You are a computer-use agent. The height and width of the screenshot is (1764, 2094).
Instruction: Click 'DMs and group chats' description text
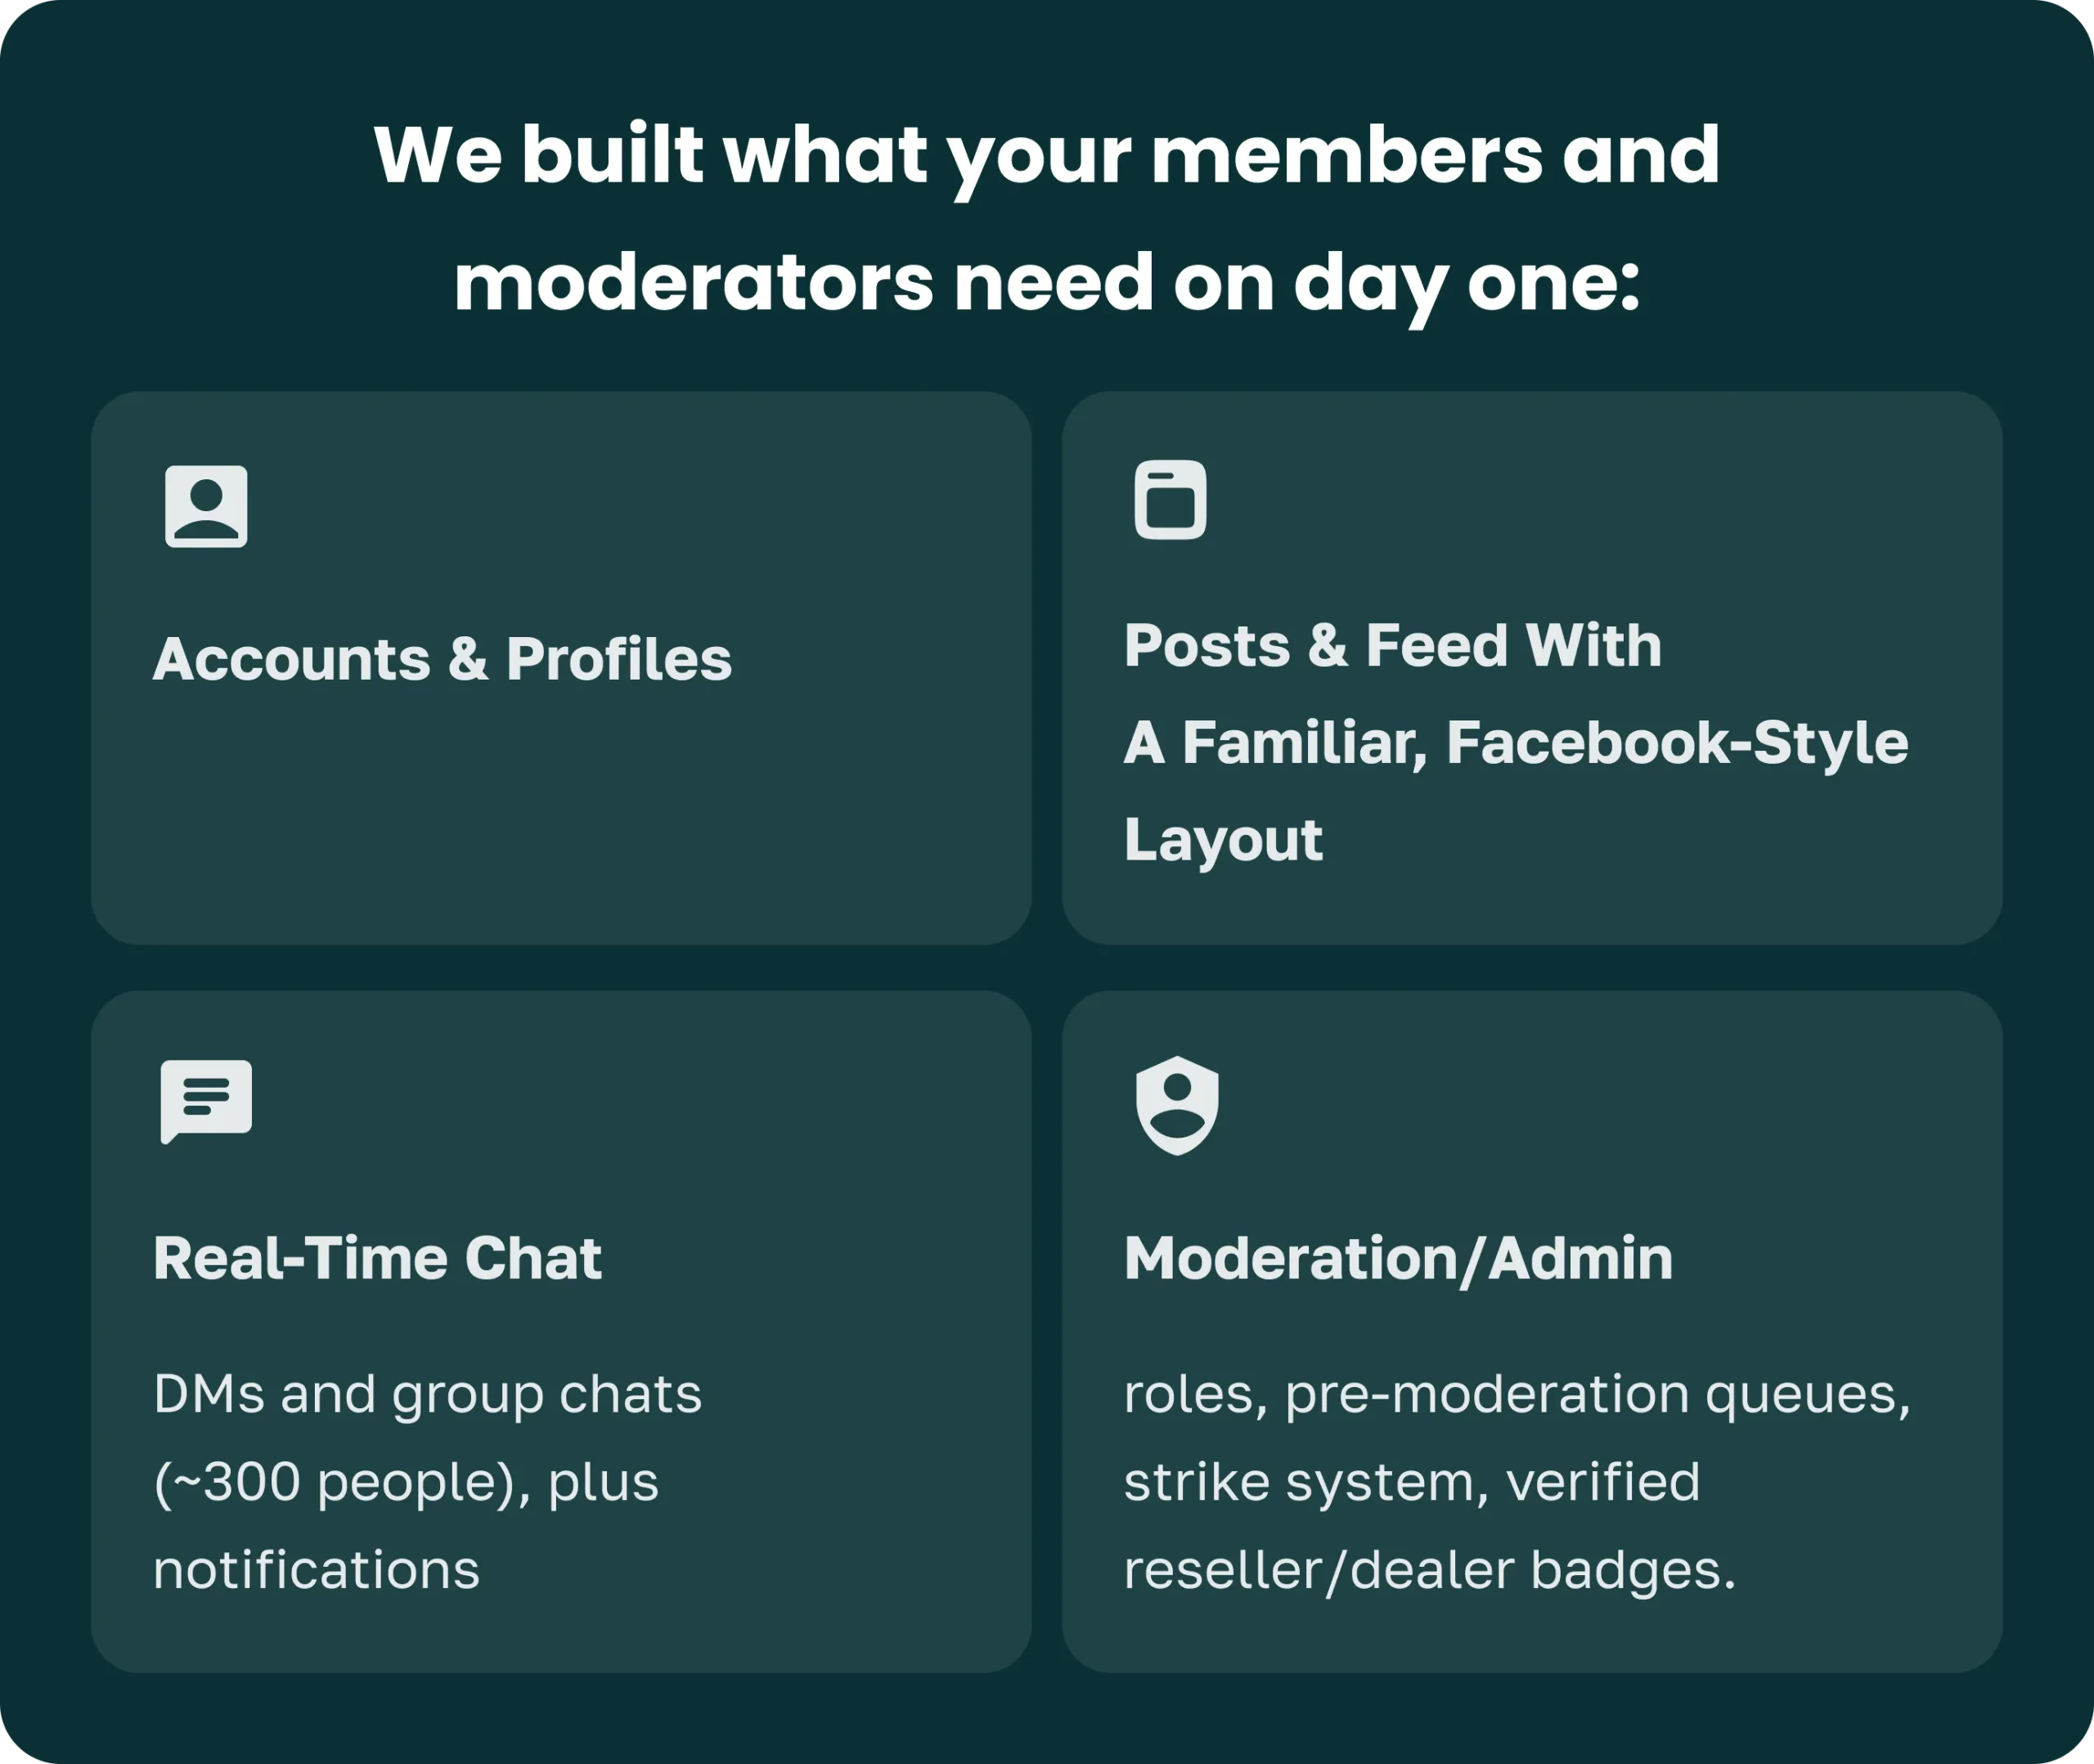428,1395
